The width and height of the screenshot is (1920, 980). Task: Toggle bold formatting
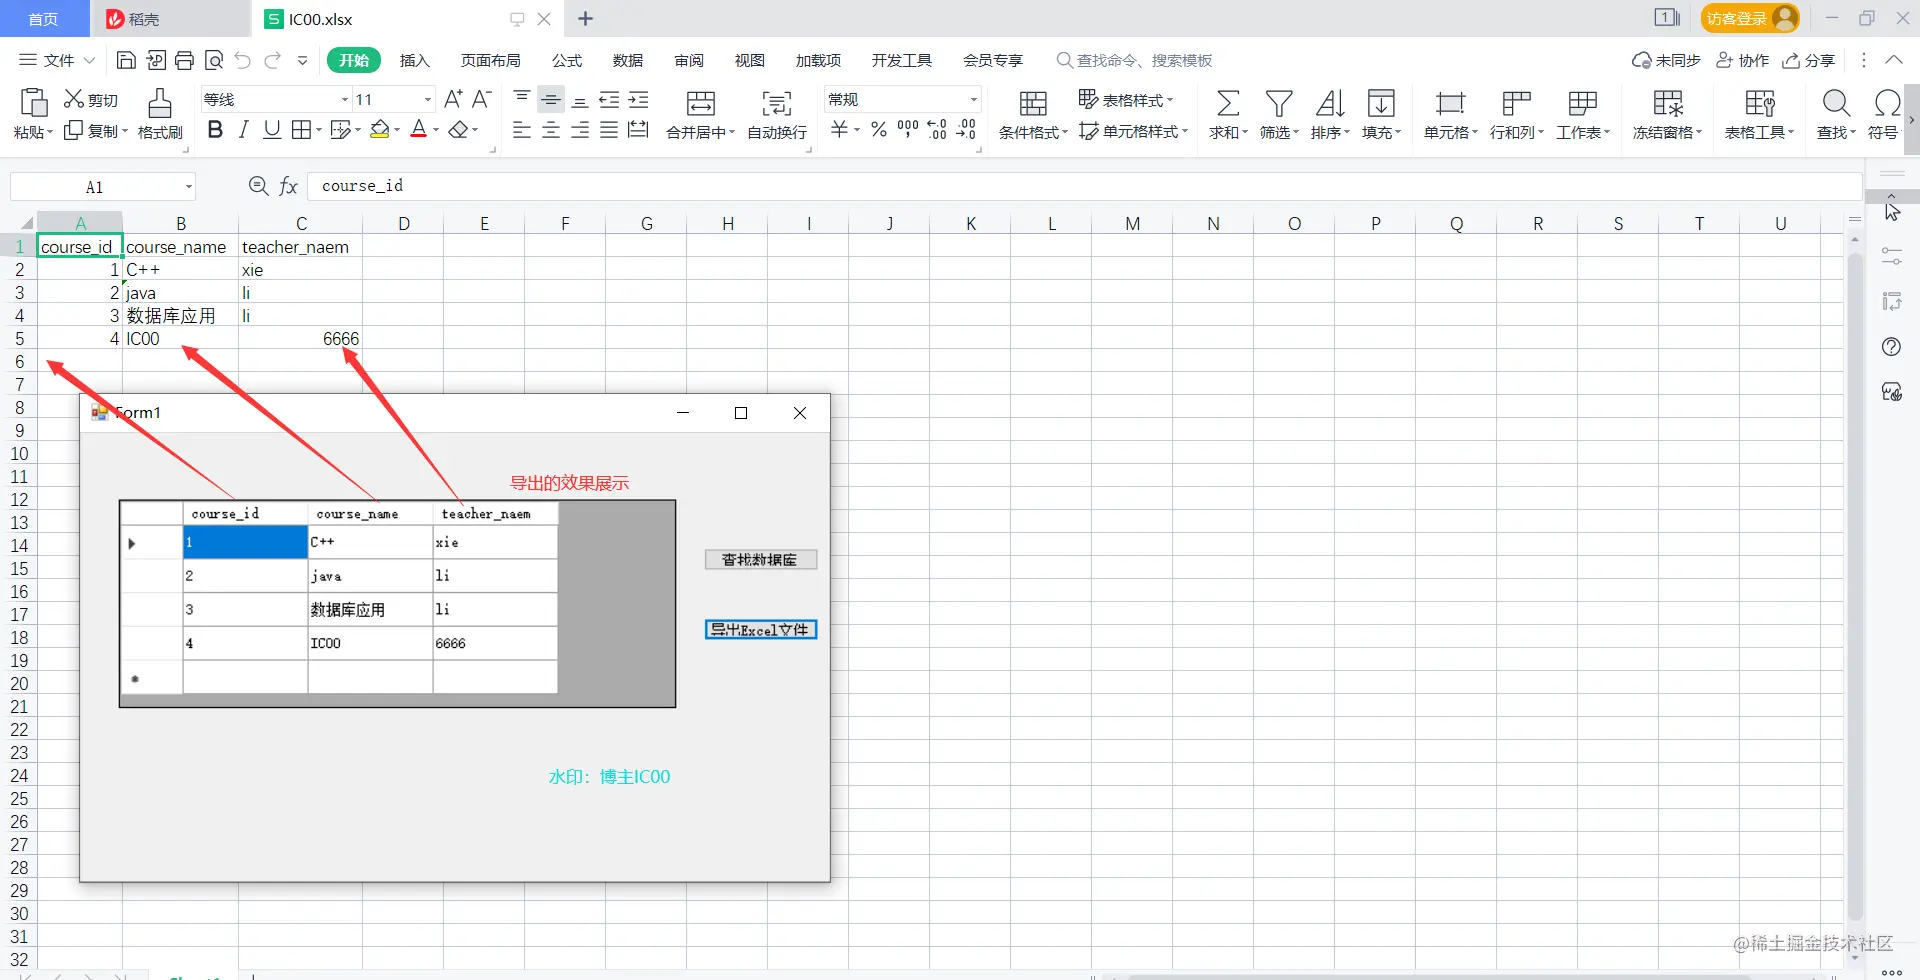215,130
